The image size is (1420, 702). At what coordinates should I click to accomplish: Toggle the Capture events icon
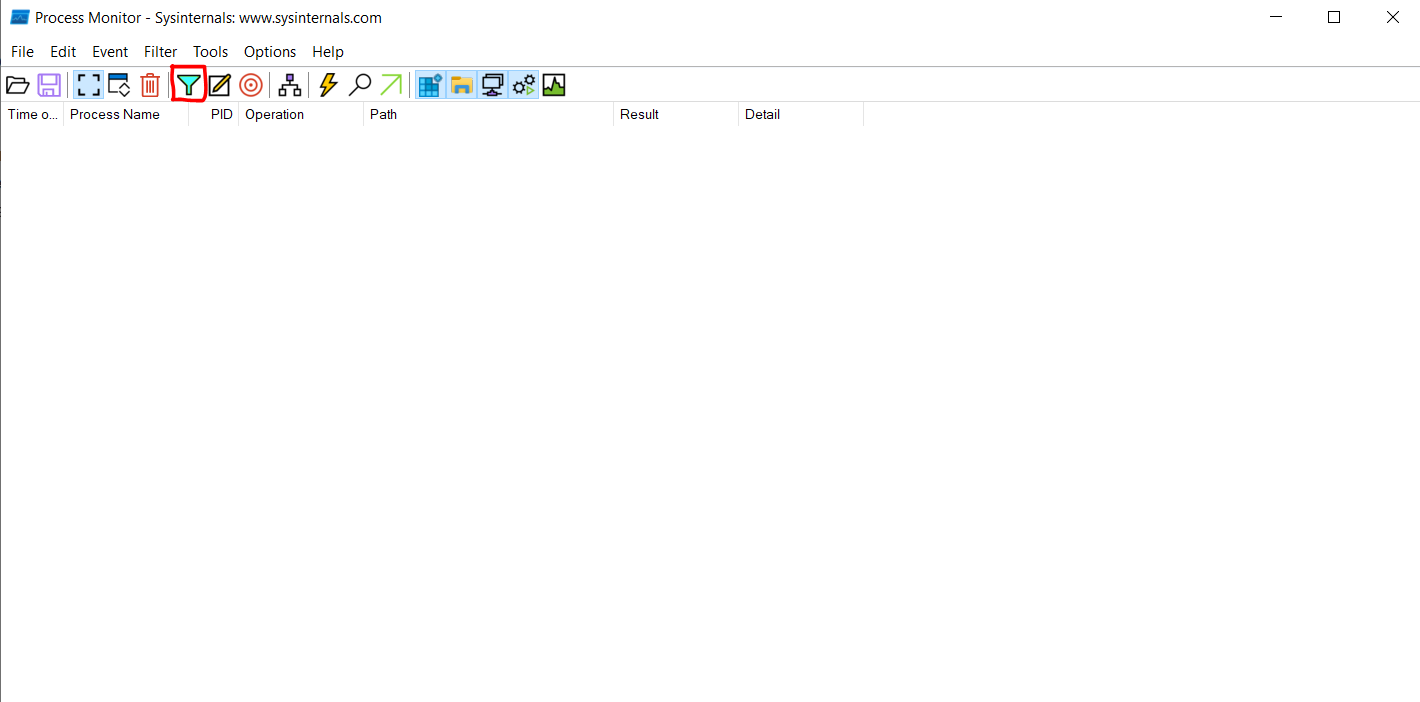(89, 85)
